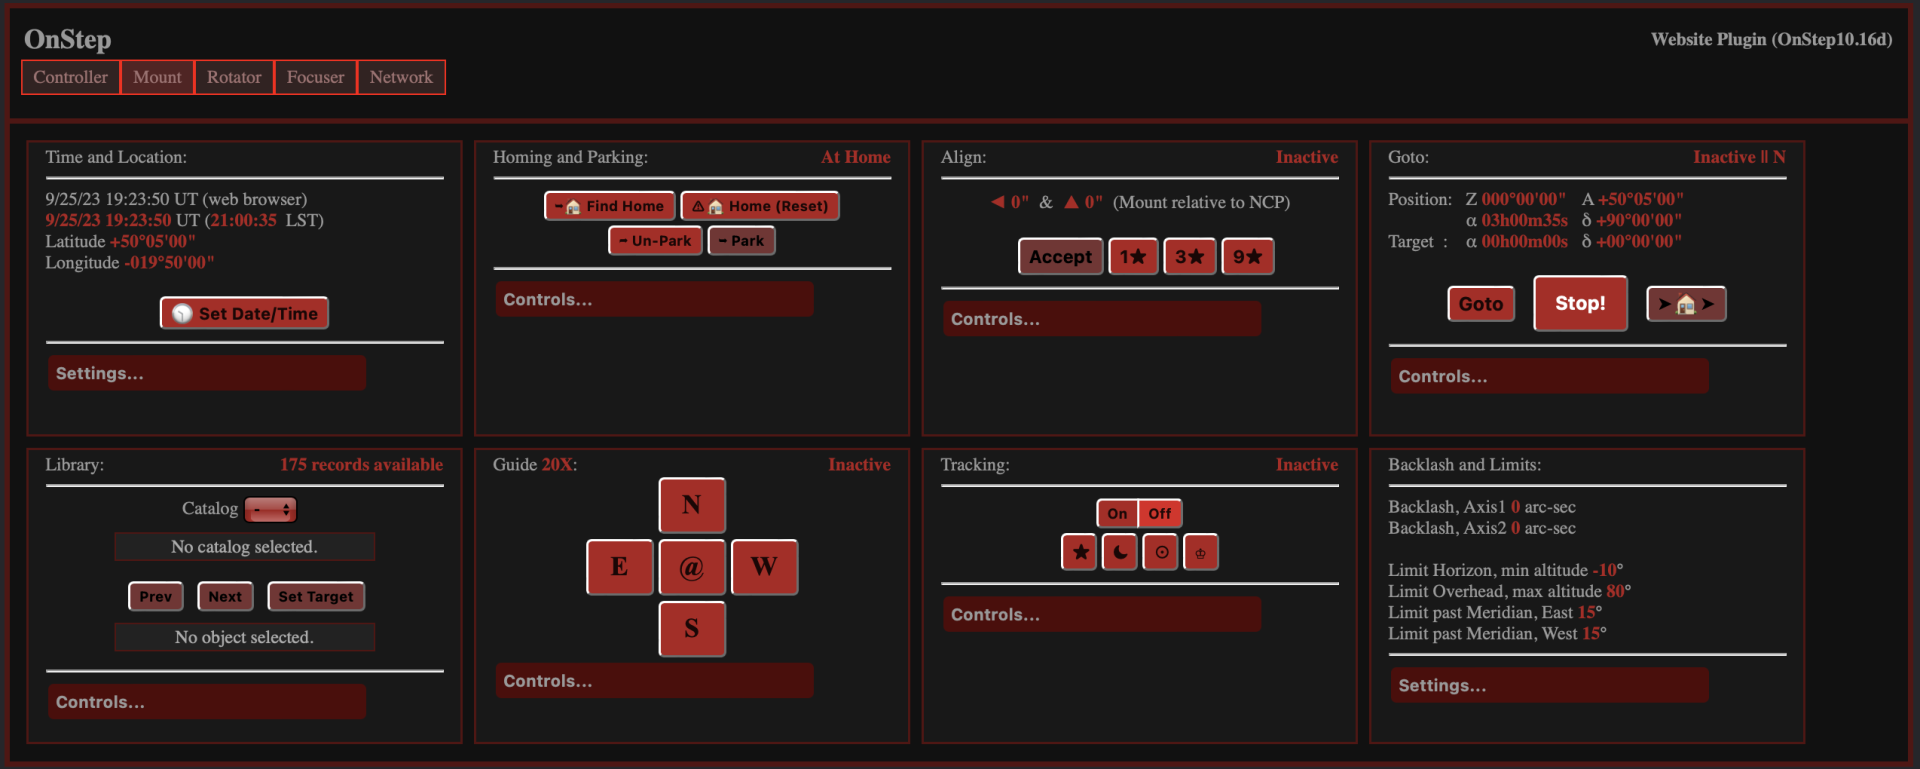Click 'Backlash, Axis1' line
This screenshot has height=769, width=1920.
(1482, 507)
